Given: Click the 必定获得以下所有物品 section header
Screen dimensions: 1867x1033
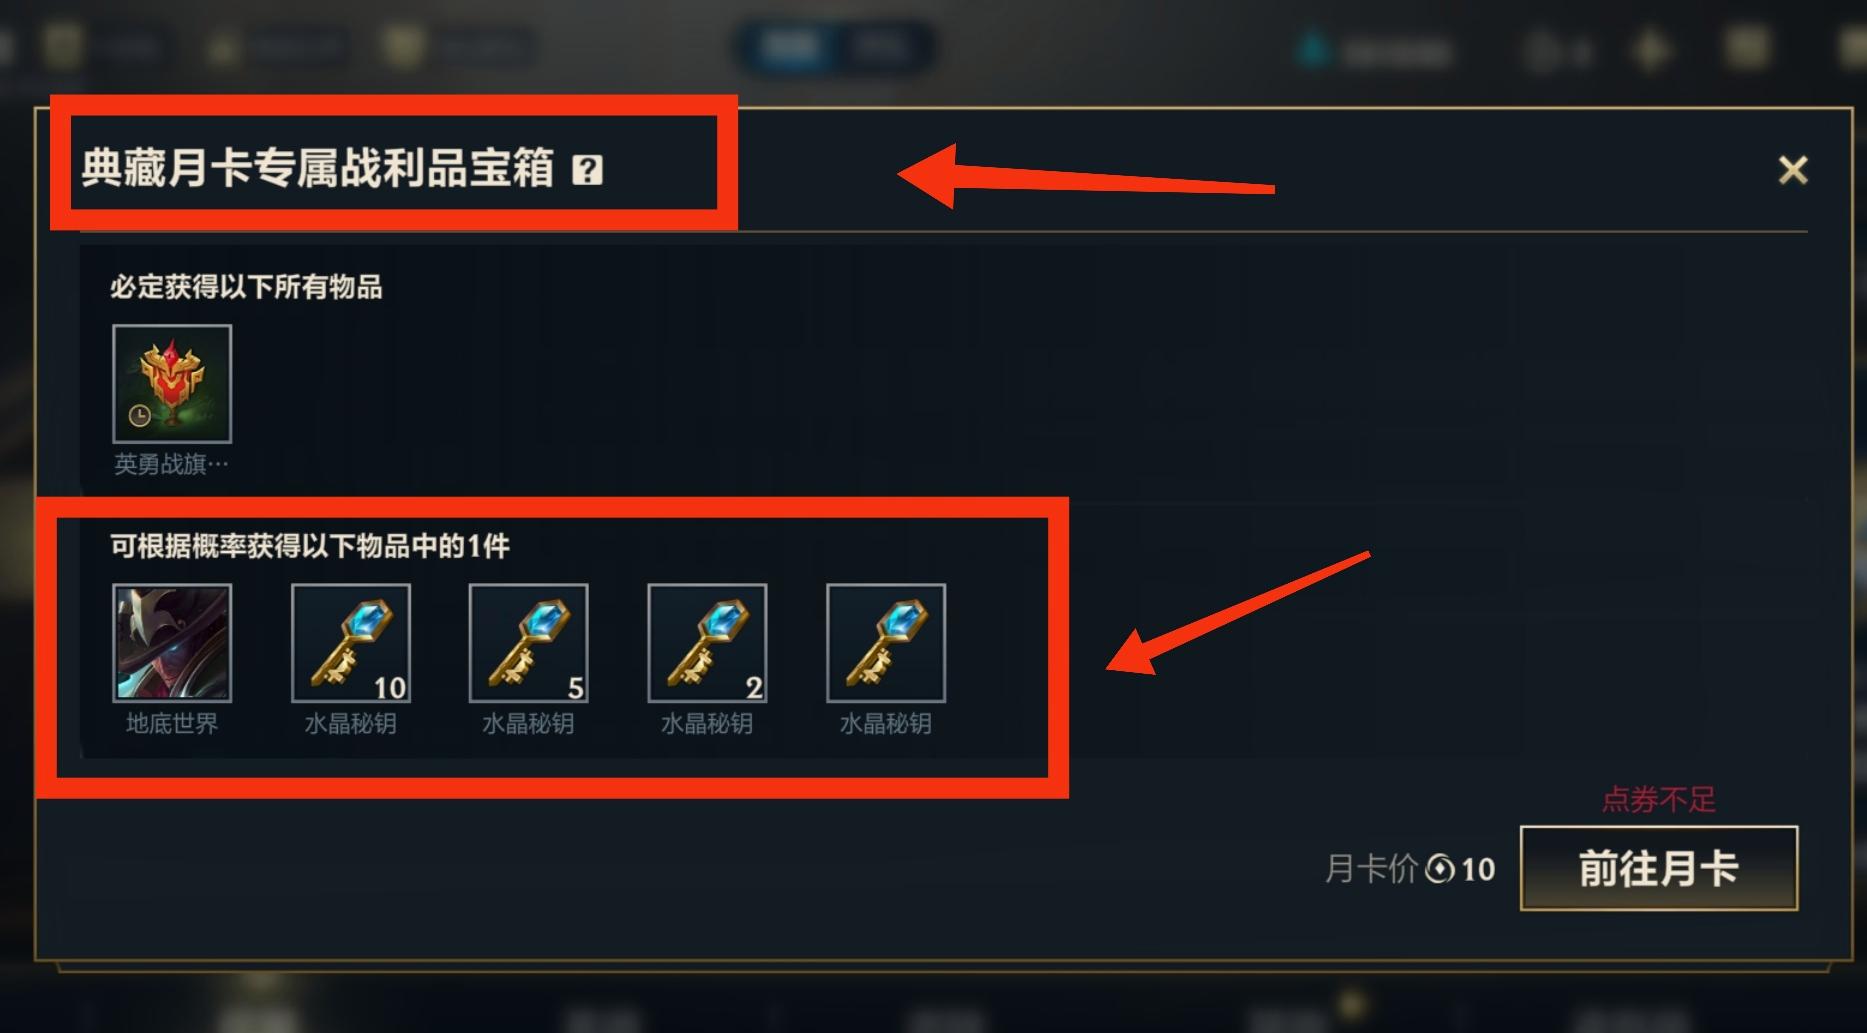Looking at the screenshot, I should point(246,288).
